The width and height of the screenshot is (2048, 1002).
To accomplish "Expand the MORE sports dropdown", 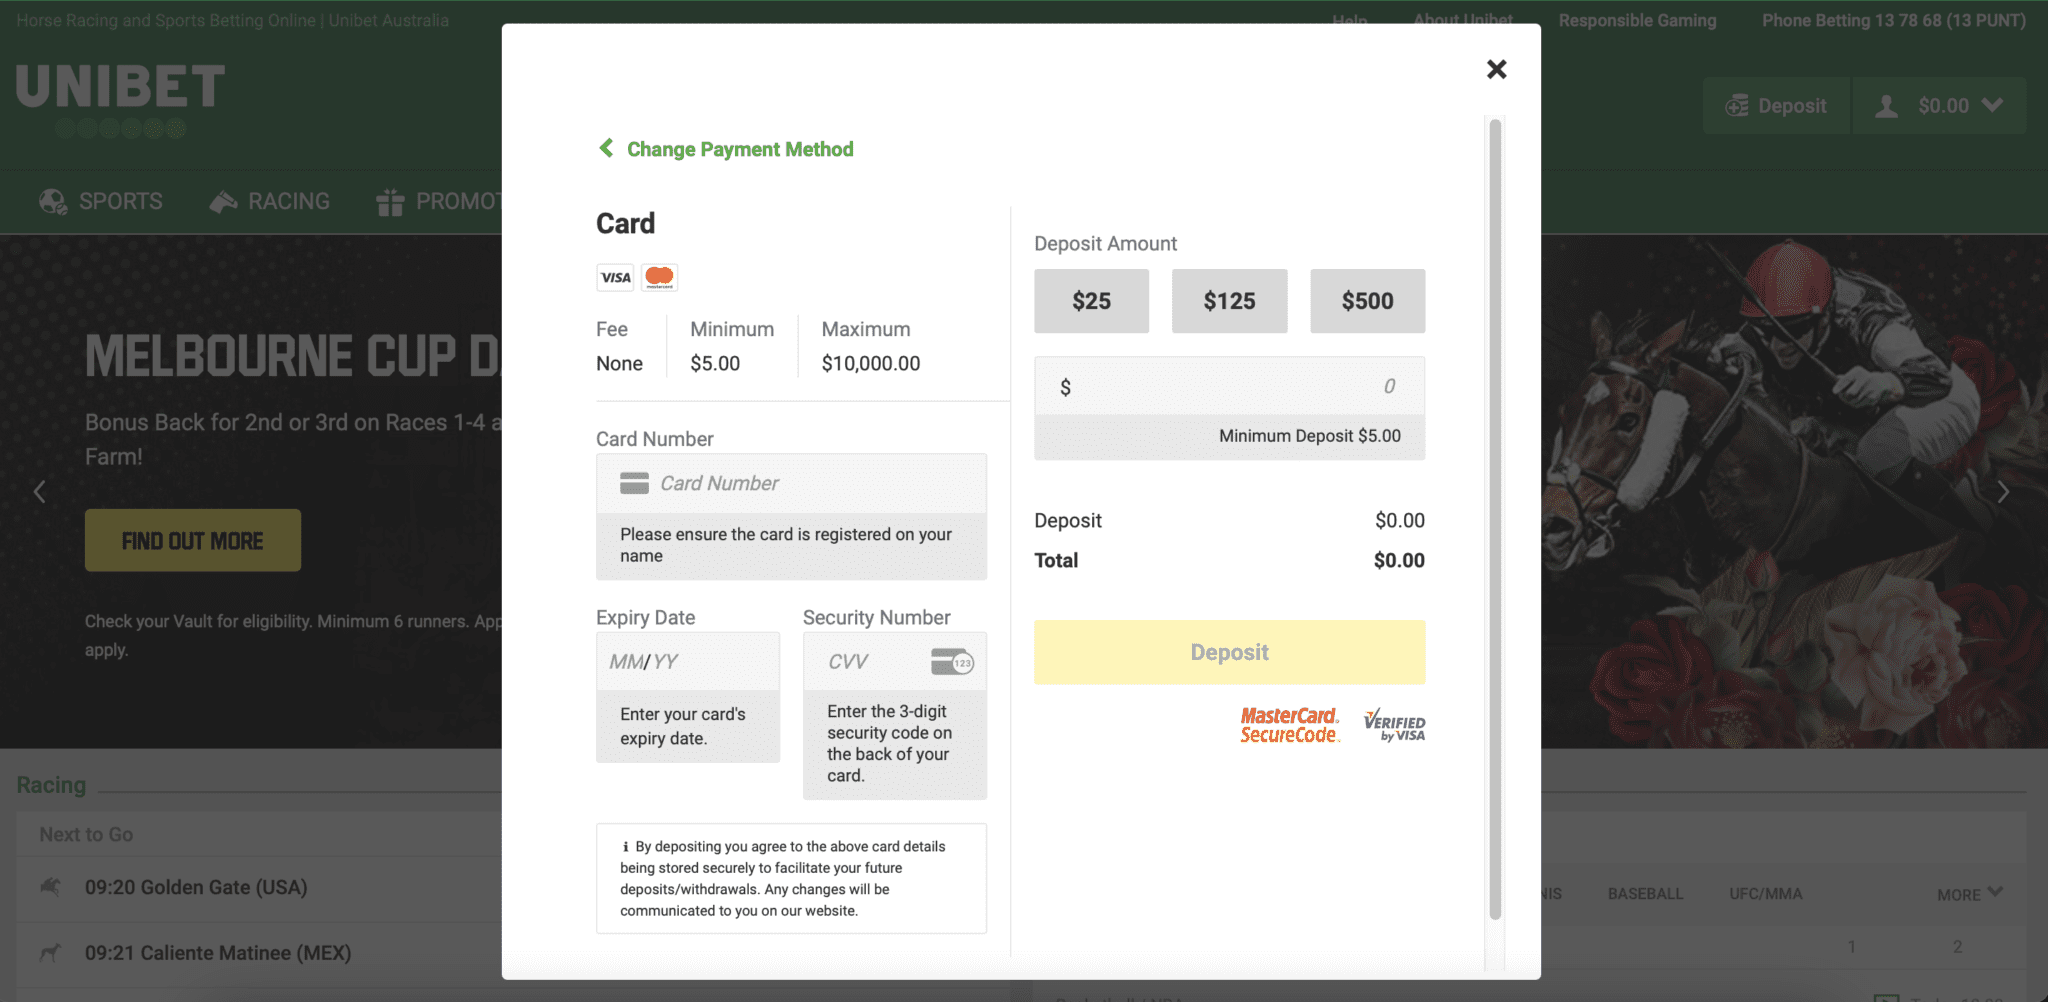I will pos(1969,894).
